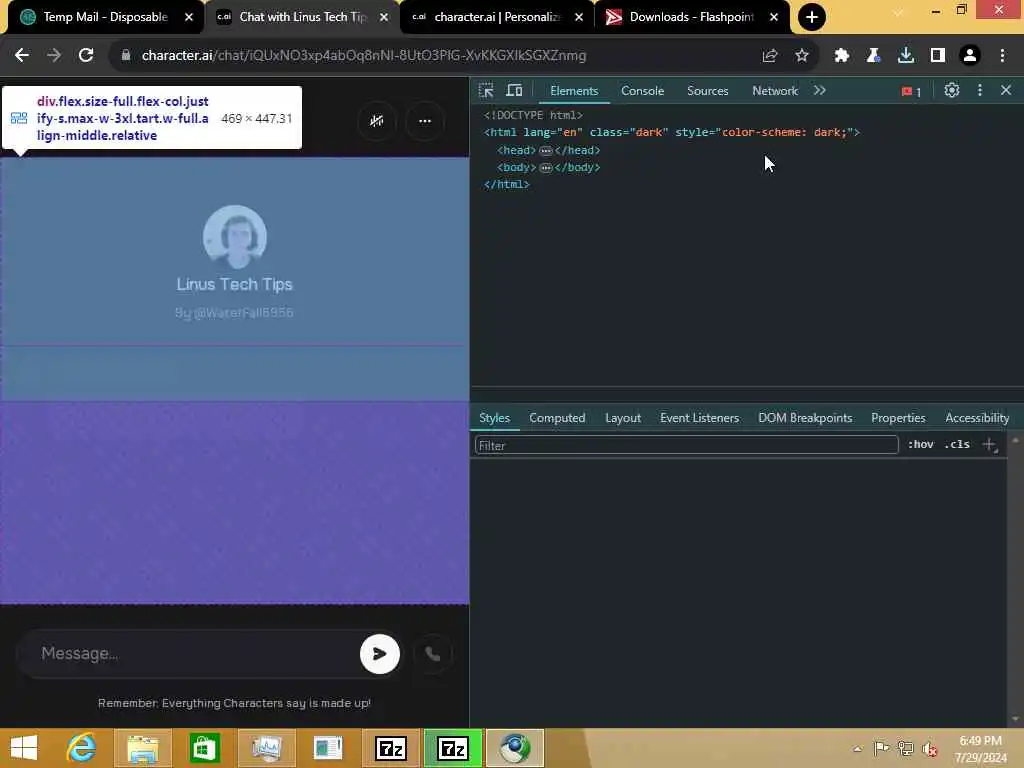Select the DOCTYPE html line
The image size is (1024, 768).
point(533,115)
